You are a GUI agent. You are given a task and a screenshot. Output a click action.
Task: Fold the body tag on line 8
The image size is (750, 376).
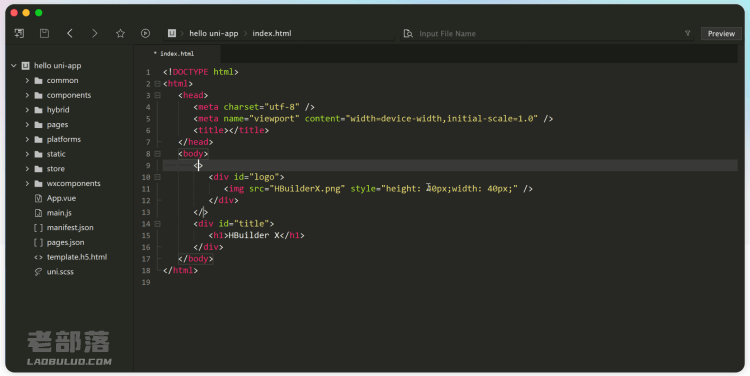(x=157, y=154)
